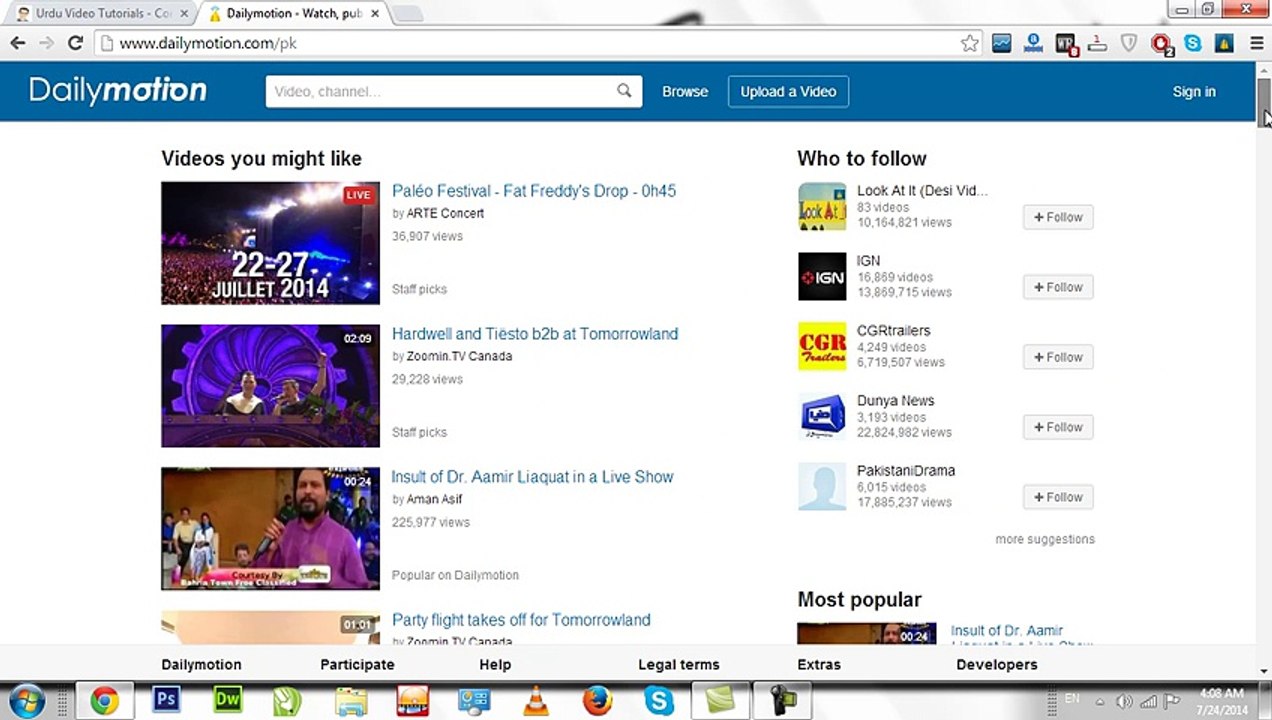
Task: Open the Dunya News channel avatar
Action: point(822,417)
